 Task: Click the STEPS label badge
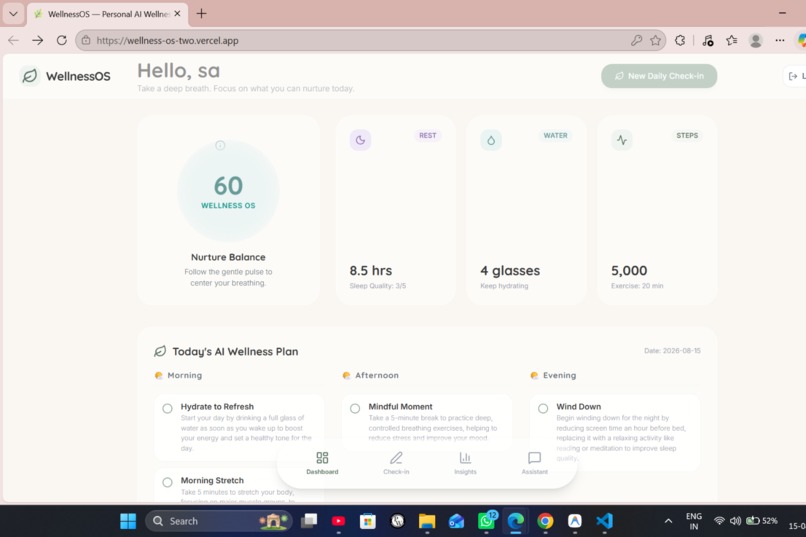[687, 136]
